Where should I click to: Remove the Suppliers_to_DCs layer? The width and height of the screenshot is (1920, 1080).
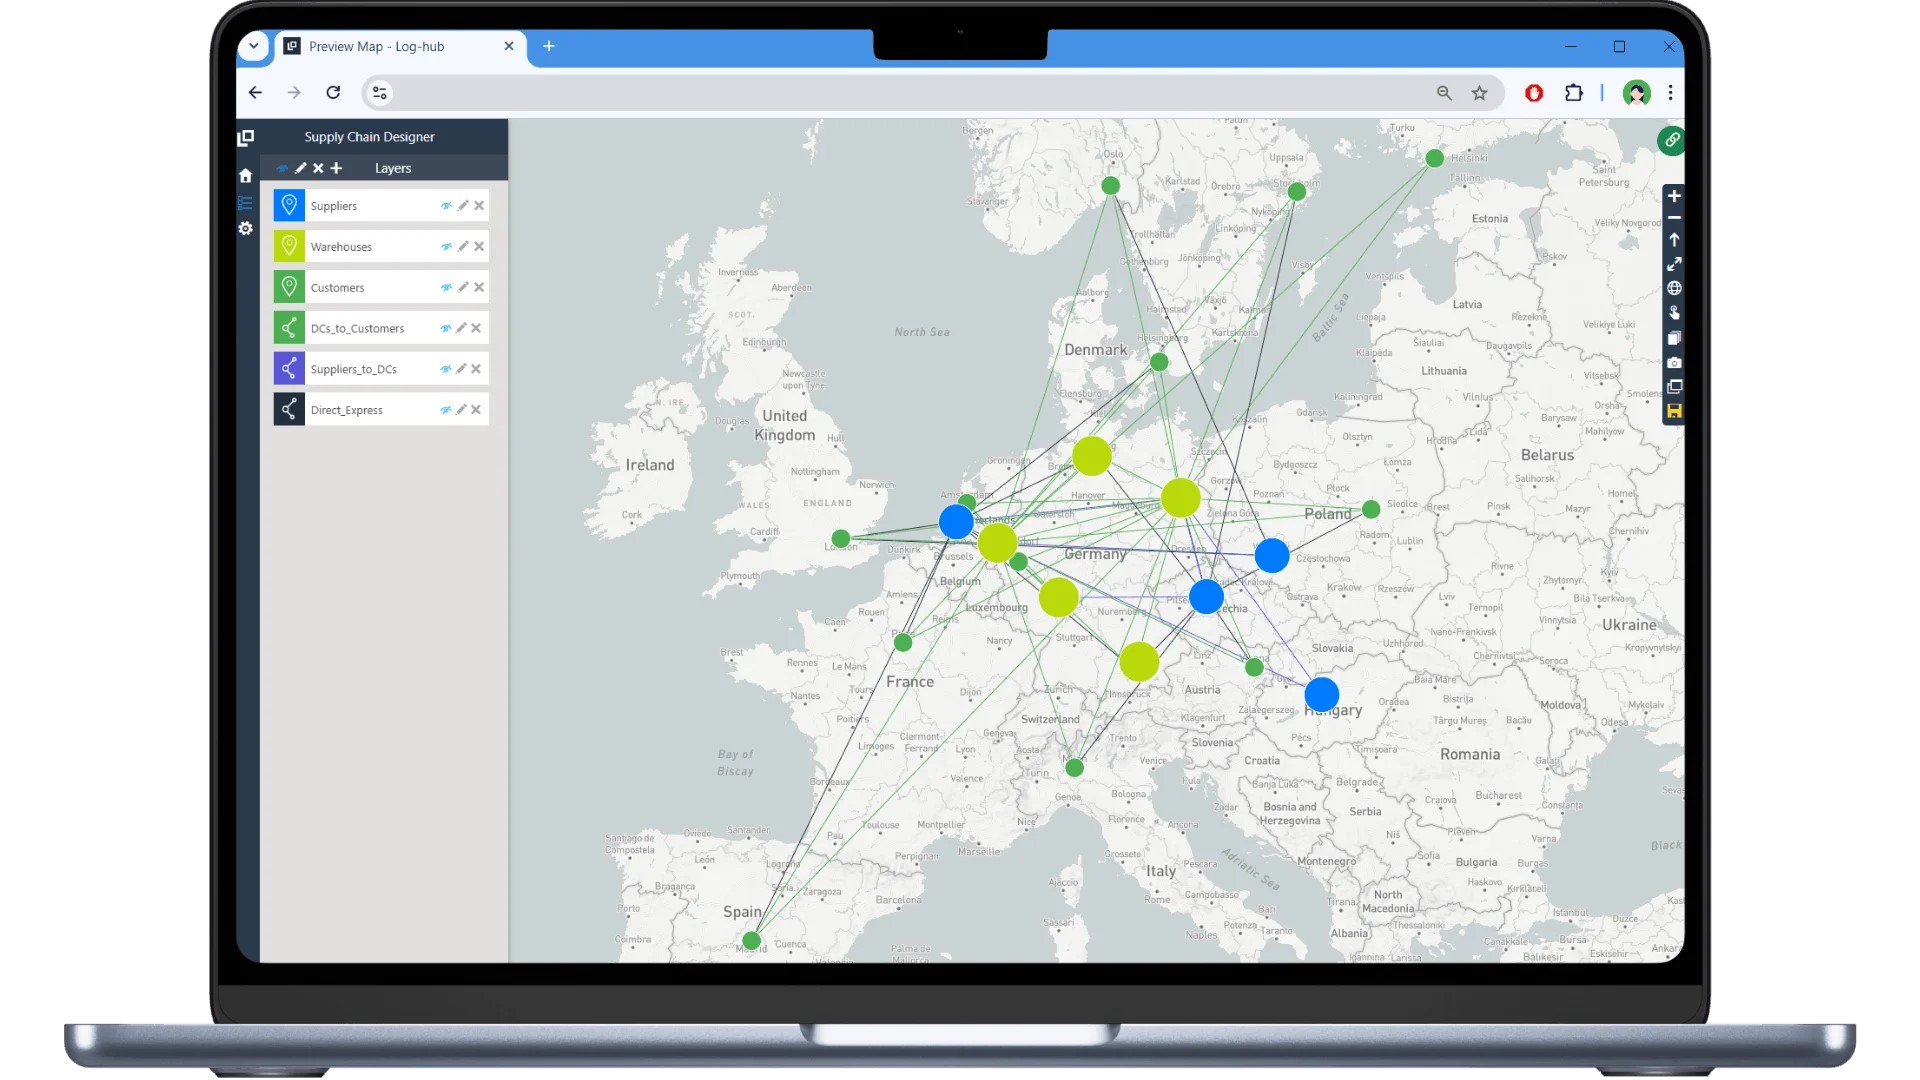(478, 368)
